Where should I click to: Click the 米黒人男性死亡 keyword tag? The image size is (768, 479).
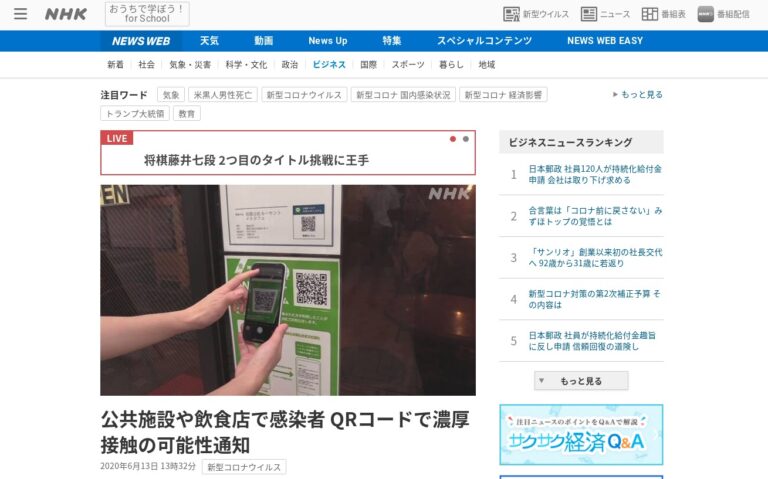point(223,95)
